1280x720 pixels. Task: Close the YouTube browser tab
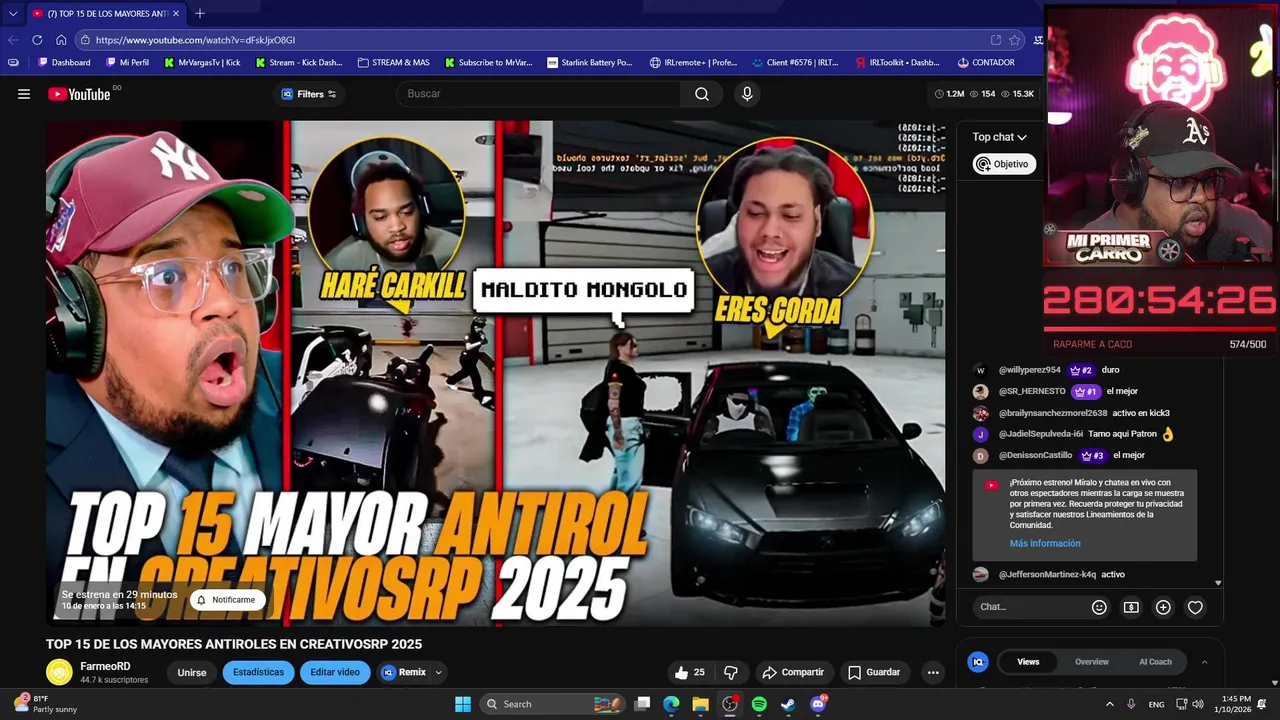(x=176, y=14)
